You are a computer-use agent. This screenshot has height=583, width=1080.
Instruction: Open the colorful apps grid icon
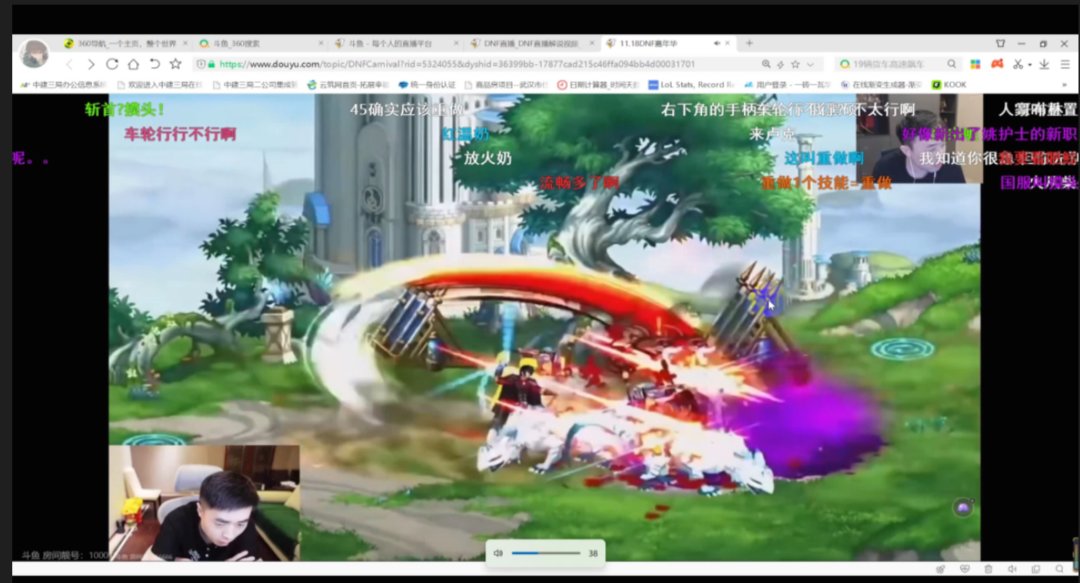coord(975,64)
